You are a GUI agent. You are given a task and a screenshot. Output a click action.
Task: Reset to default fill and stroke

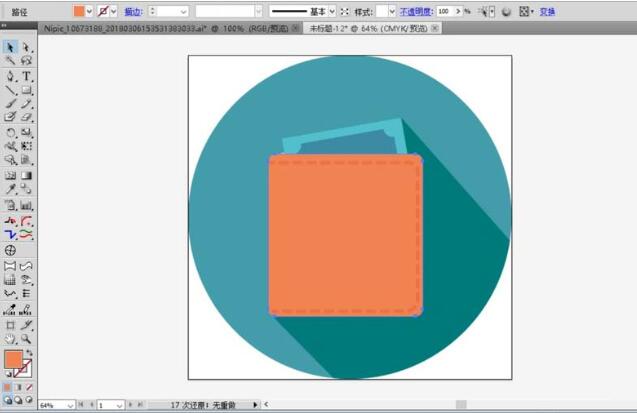click(x=8, y=374)
